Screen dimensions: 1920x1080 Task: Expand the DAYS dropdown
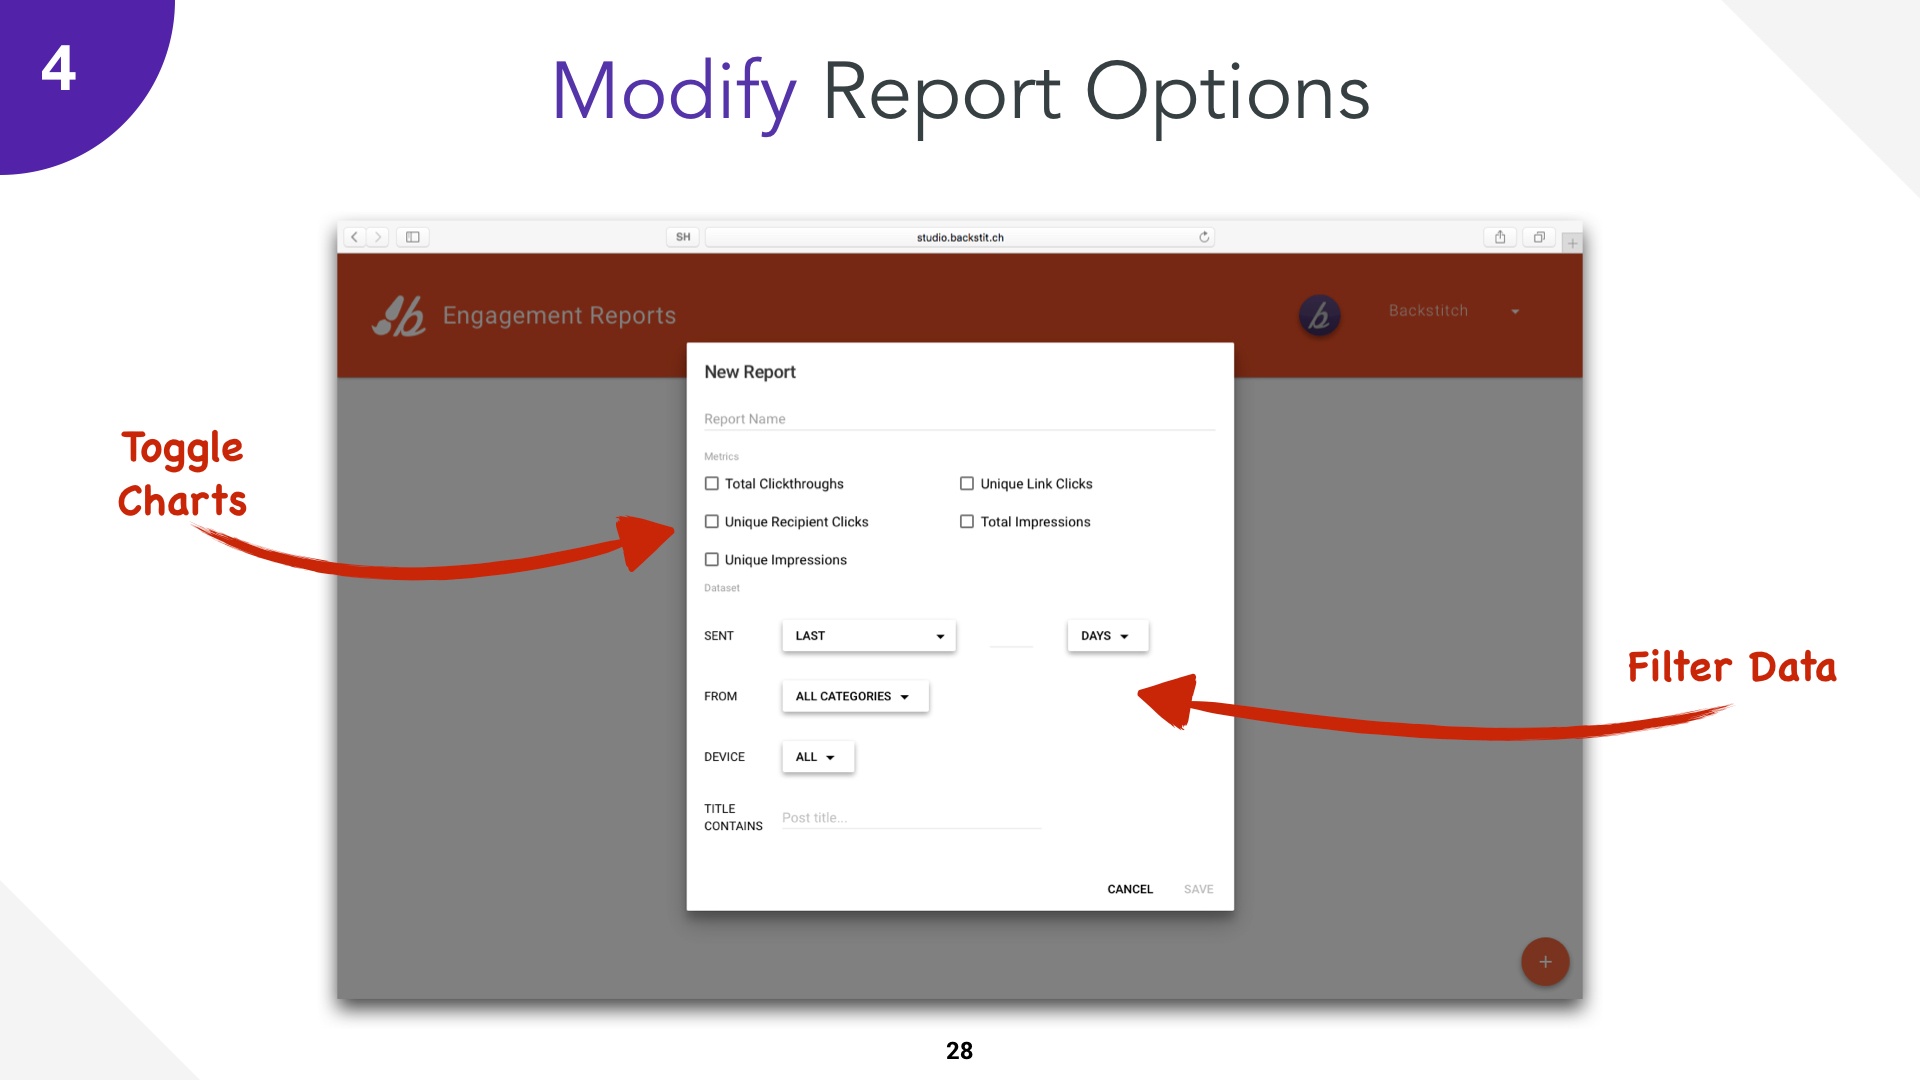pos(1105,636)
